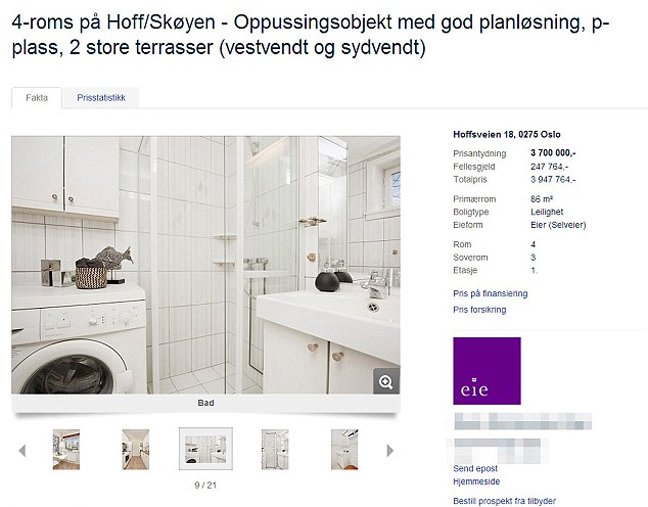Select the fourth shower thumbnail
This screenshot has height=507, width=648.
point(275,449)
